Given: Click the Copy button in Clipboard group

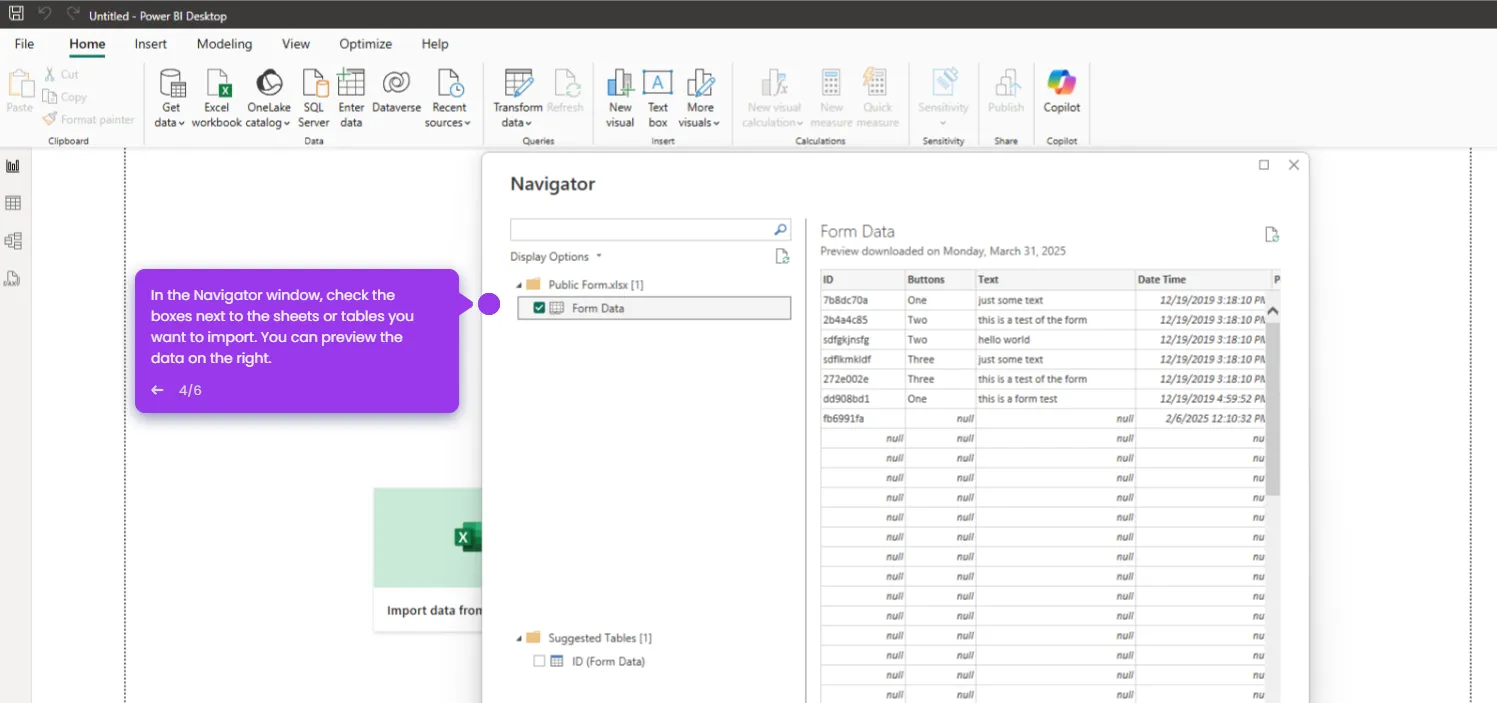Looking at the screenshot, I should [x=65, y=97].
